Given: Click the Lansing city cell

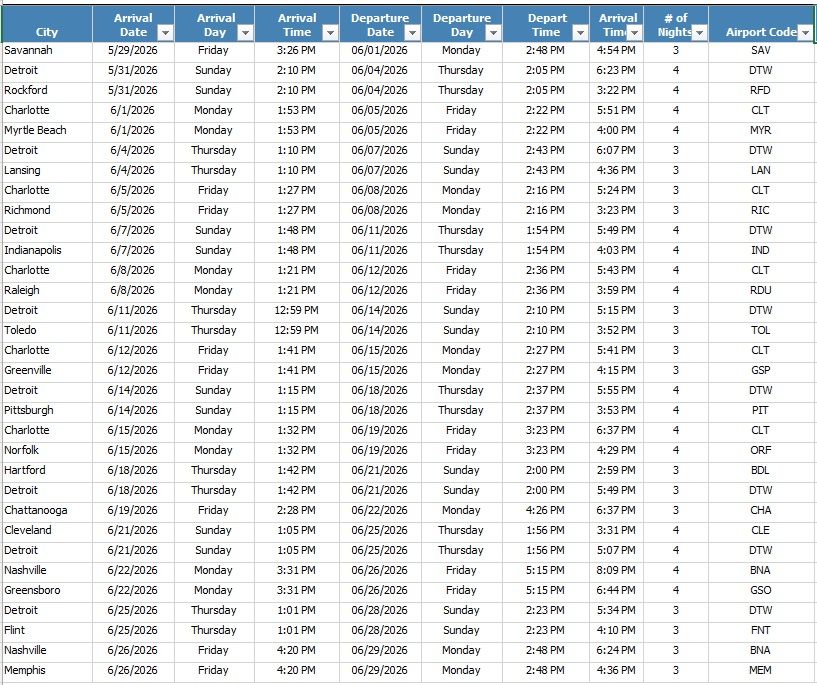Looking at the screenshot, I should click(x=47, y=170).
